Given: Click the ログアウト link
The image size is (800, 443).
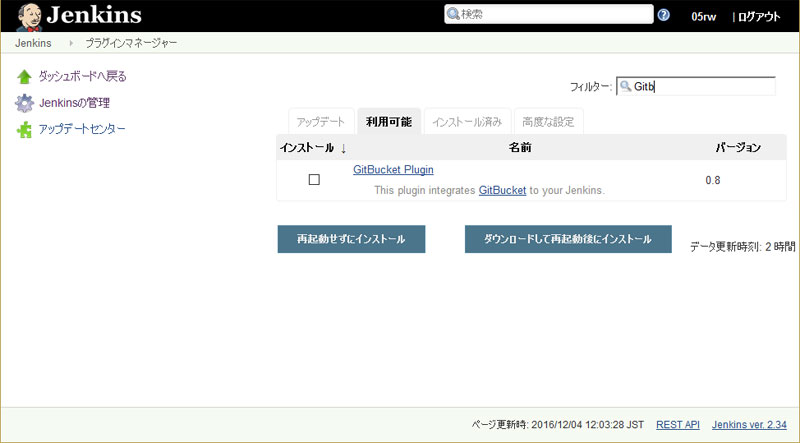Looking at the screenshot, I should click(x=759, y=17).
